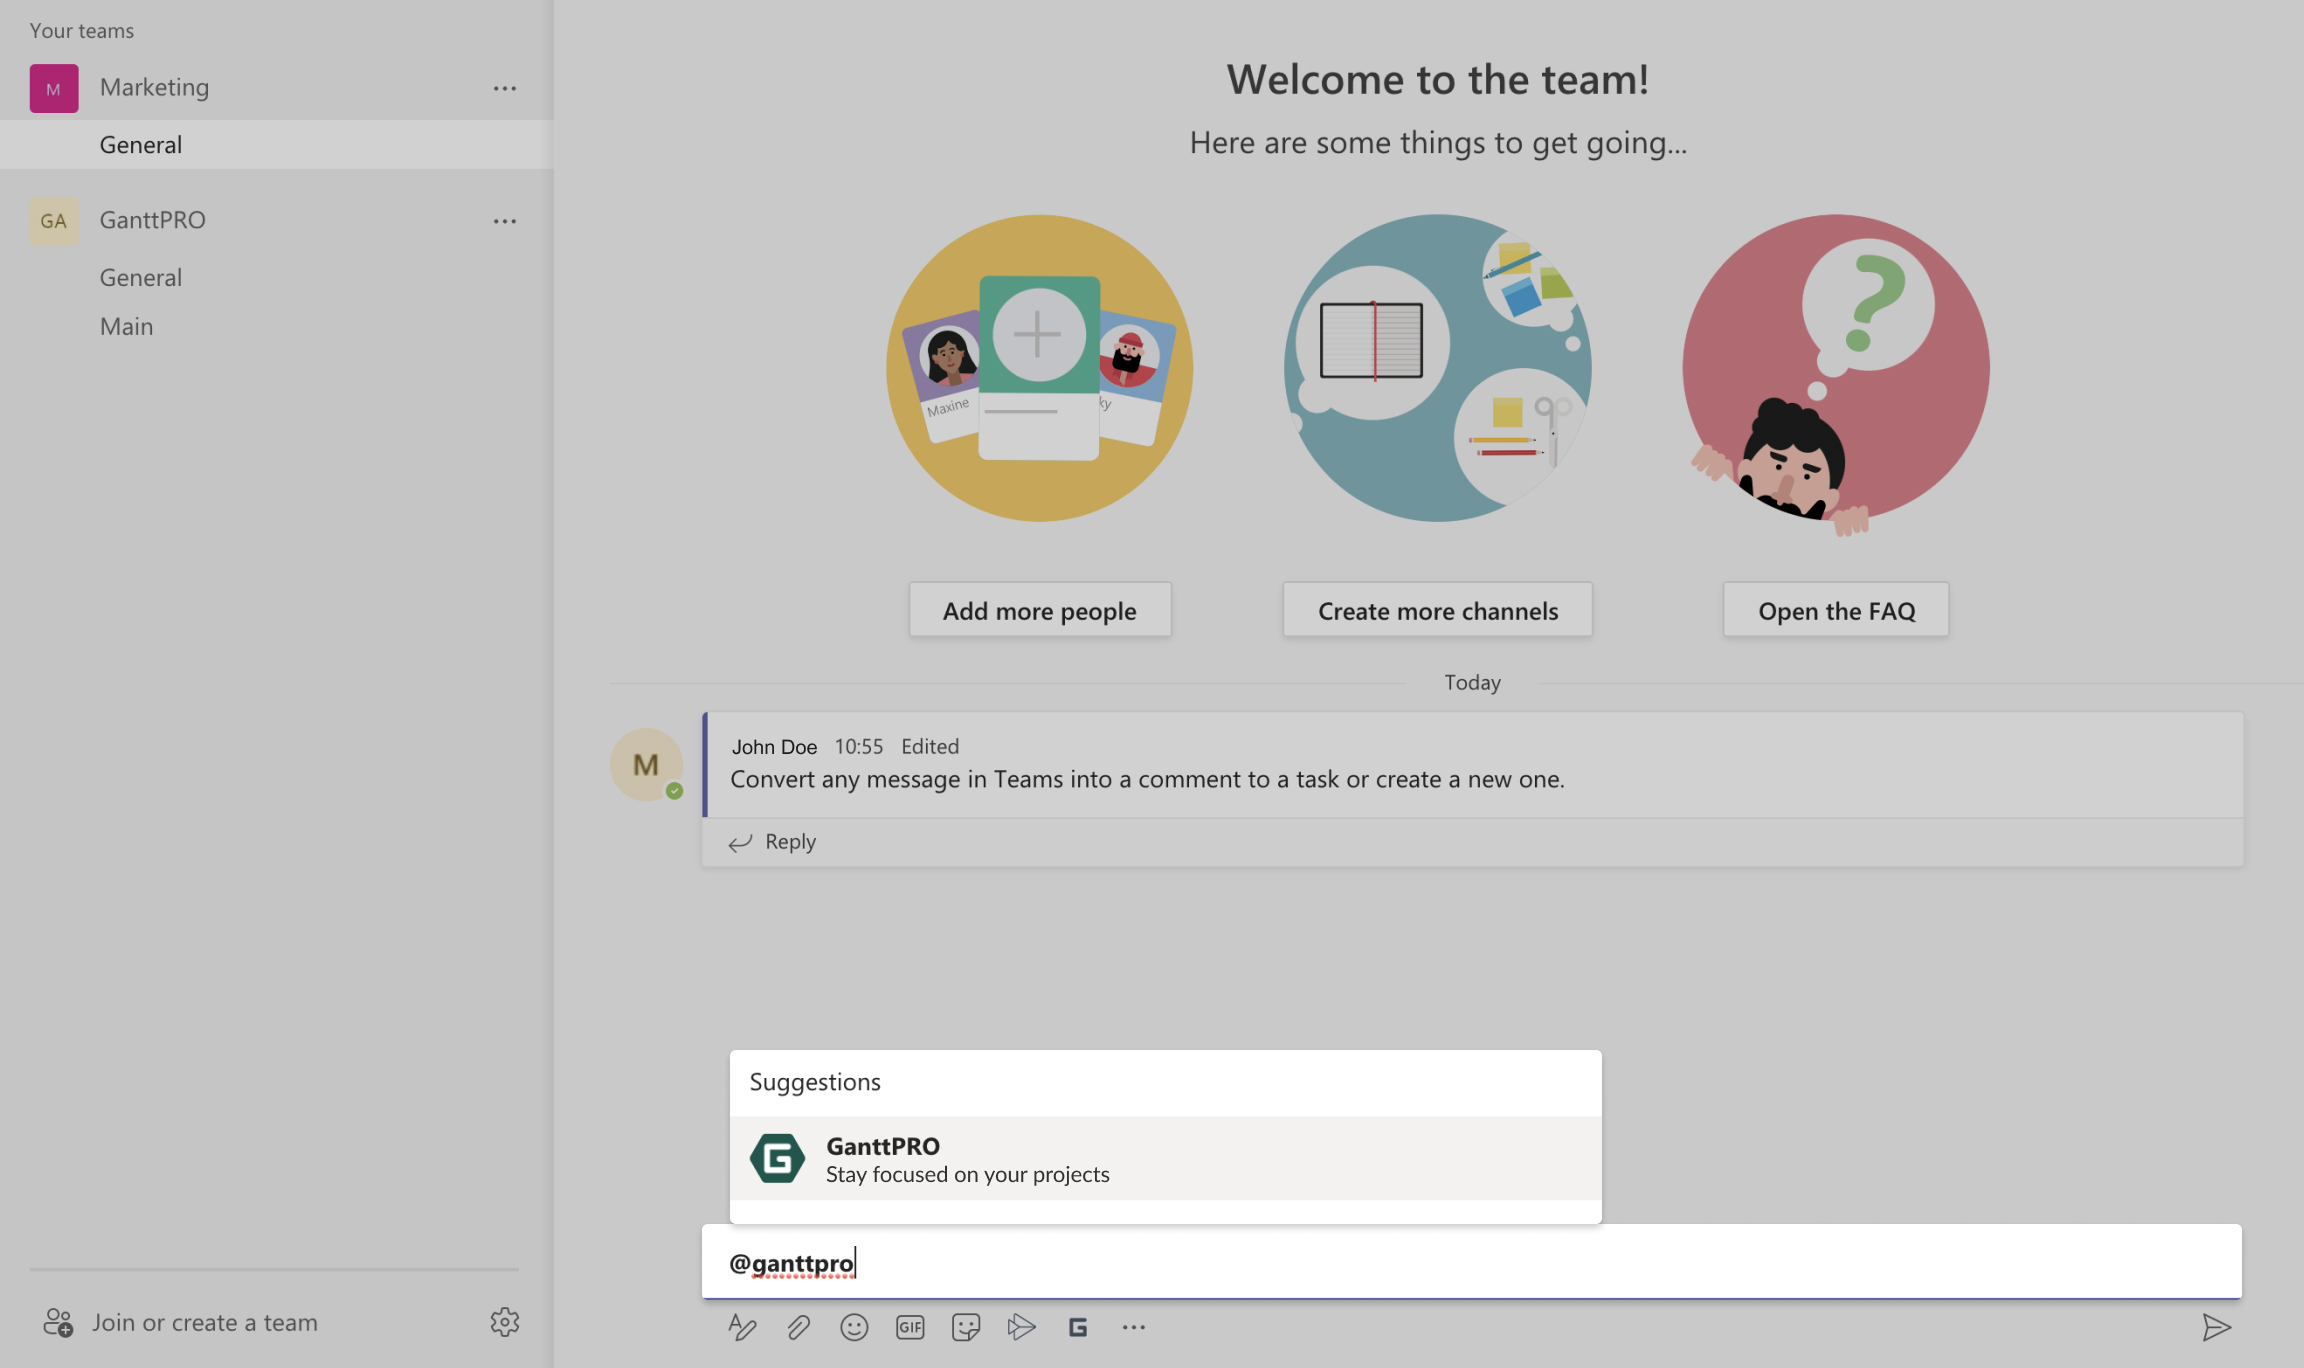The image size is (2304, 1368).
Task: Open the emoji picker
Action: [854, 1326]
